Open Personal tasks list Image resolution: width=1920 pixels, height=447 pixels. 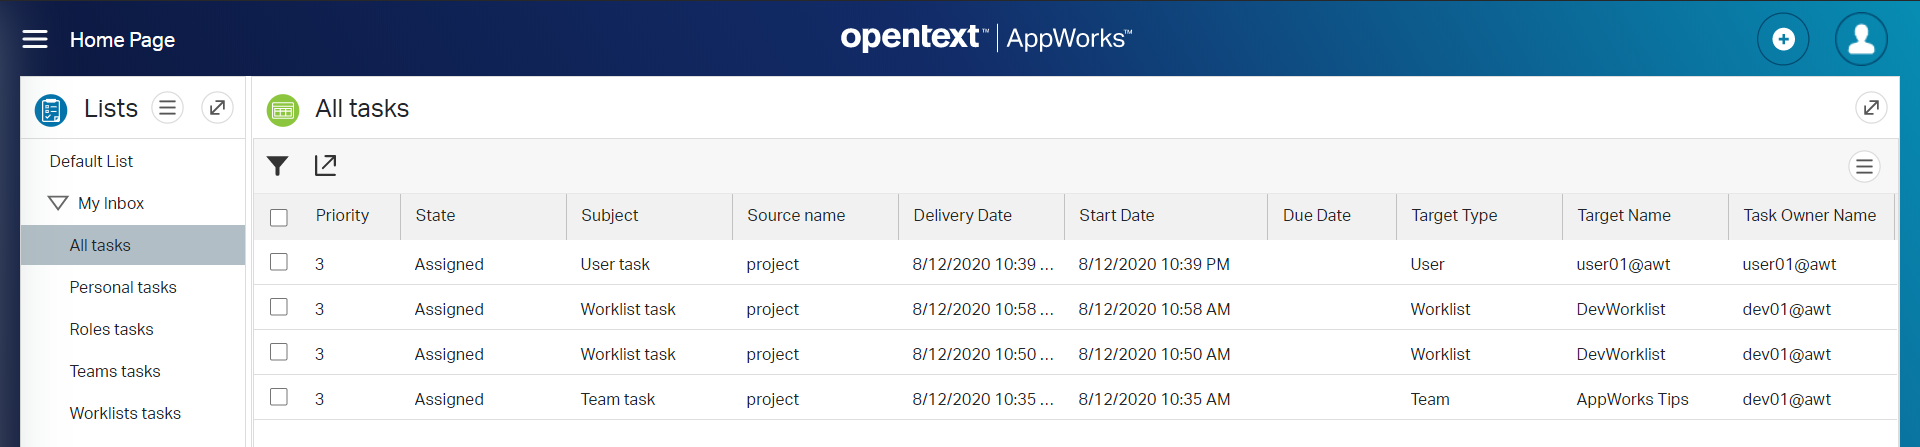point(123,288)
